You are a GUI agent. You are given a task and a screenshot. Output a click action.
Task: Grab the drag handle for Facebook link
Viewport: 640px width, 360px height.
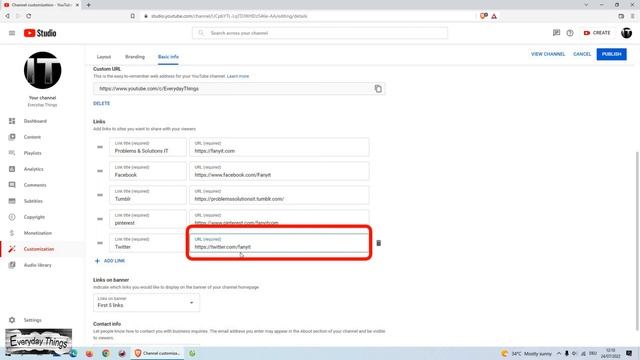click(100, 171)
